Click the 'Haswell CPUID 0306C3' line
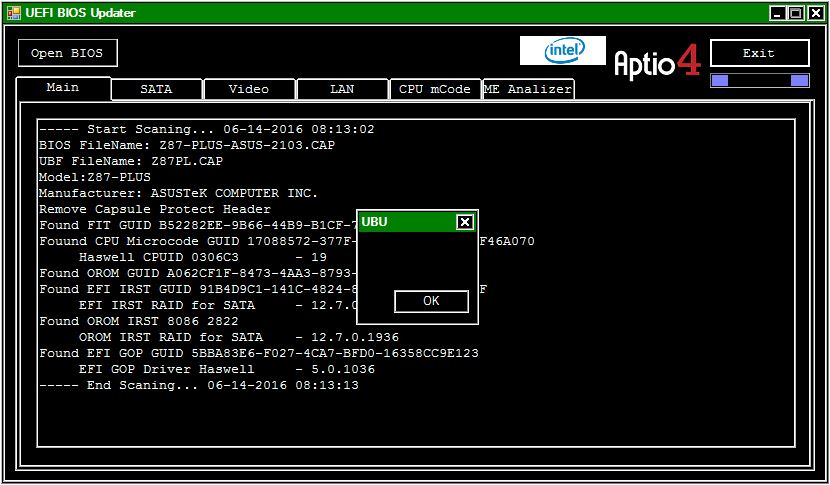This screenshot has height=485, width=830. [x=203, y=257]
